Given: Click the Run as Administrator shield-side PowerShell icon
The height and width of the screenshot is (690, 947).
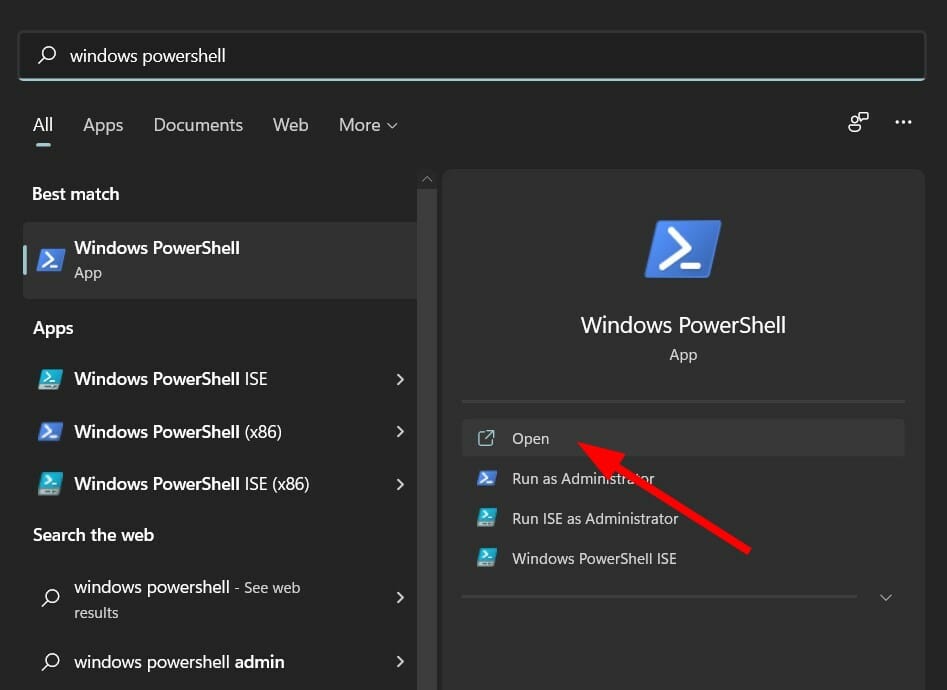Looking at the screenshot, I should tap(487, 478).
